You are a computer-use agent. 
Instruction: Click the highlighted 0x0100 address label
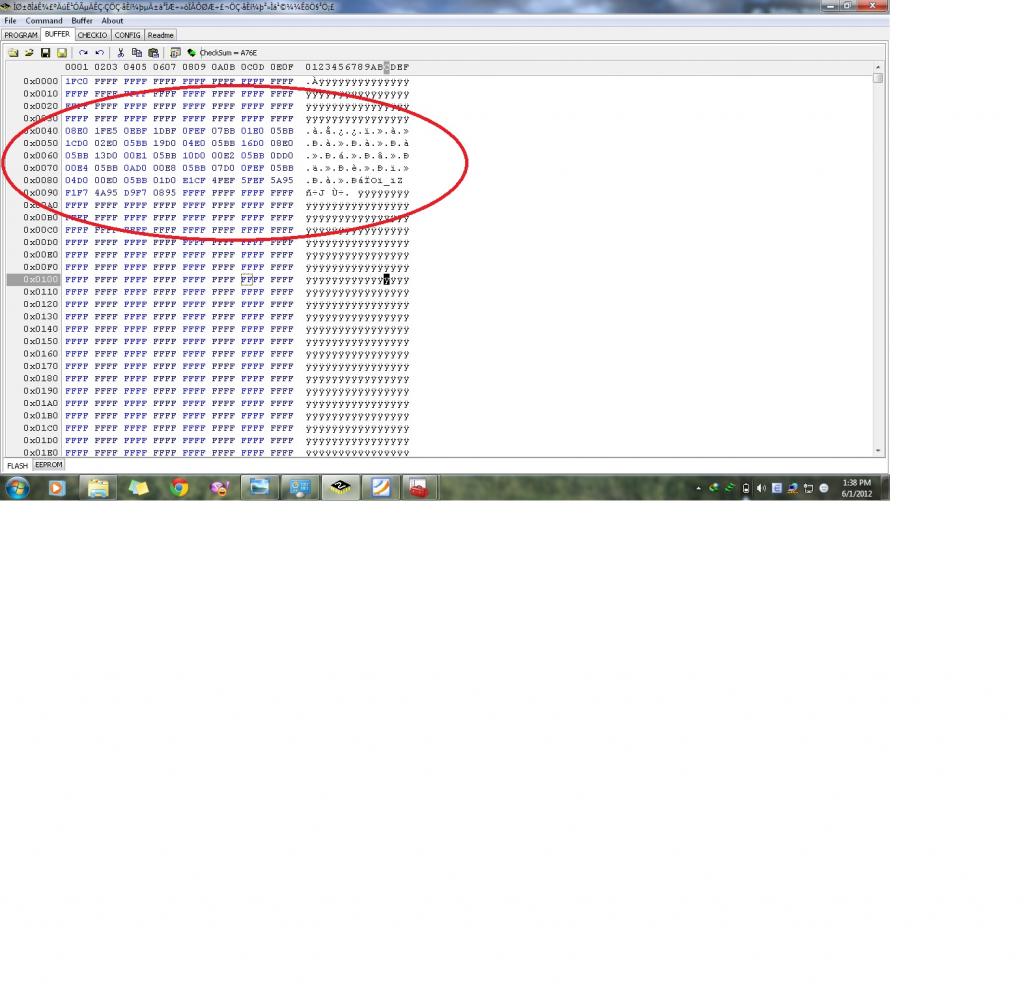click(x=34, y=279)
